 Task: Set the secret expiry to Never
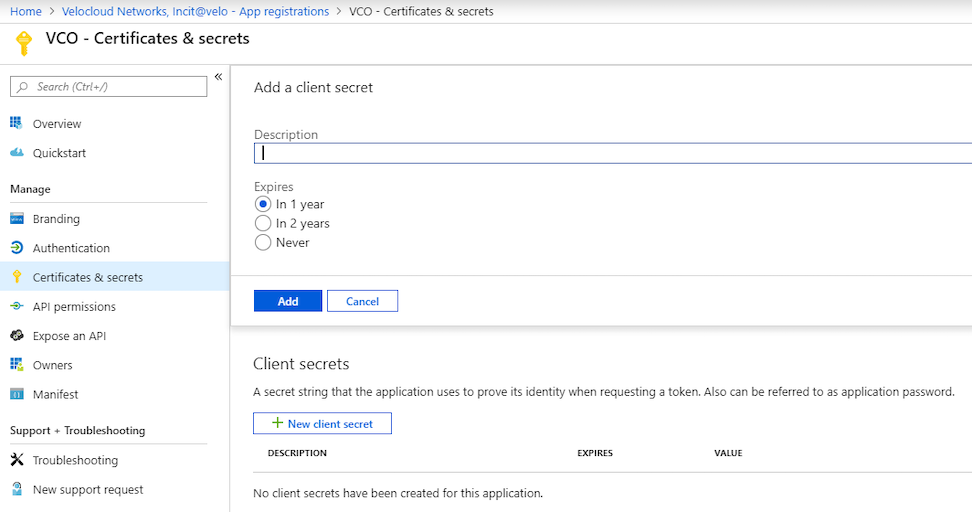[x=263, y=242]
